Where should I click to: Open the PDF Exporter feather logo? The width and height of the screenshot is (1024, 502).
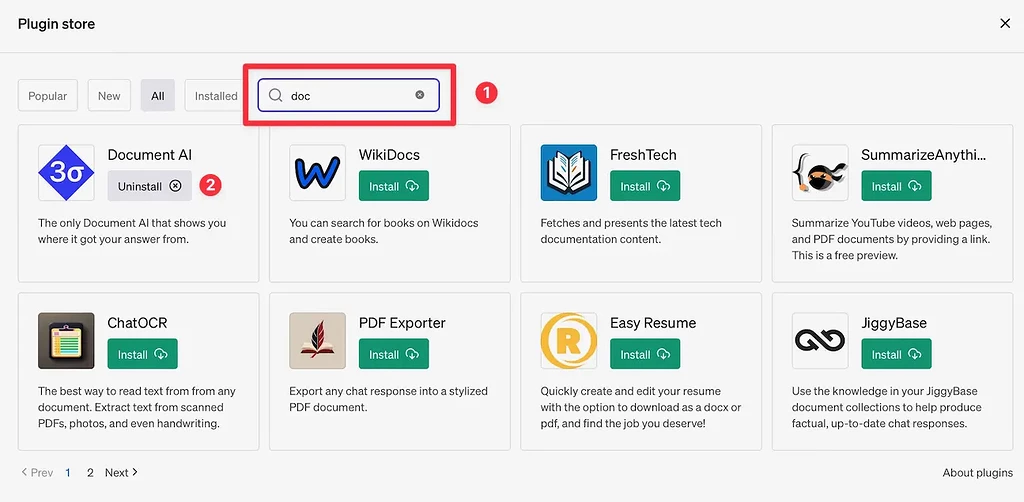pos(317,341)
